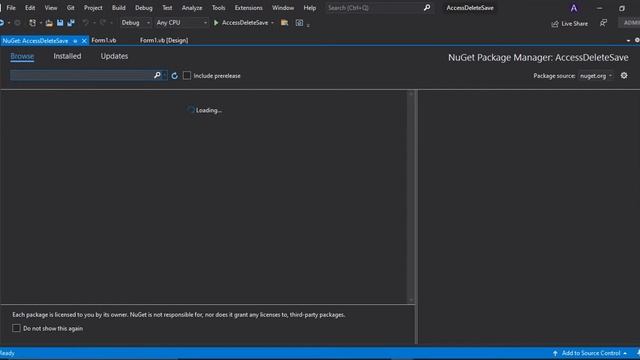This screenshot has width=640, height=360.
Task: Open the File menu
Action: 11,8
